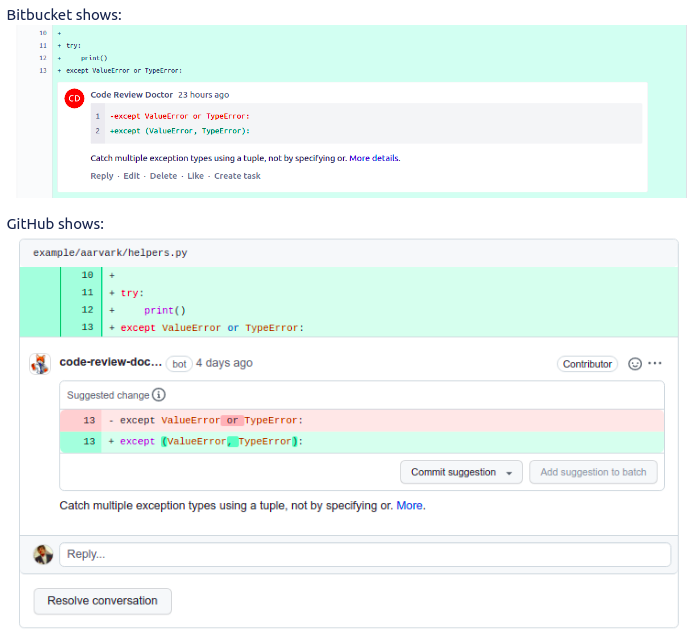The image size is (689, 643).
Task: Click in the Reply... input field
Action: 365,554
